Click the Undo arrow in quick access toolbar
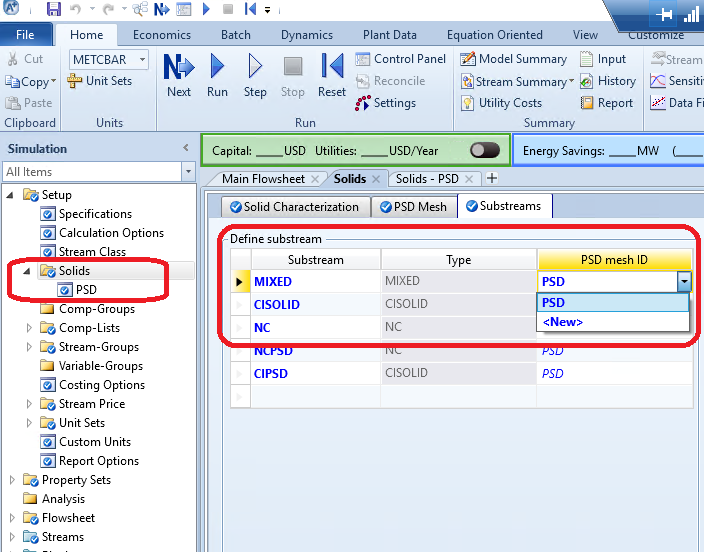Screen dimensions: 704x552 click(x=75, y=9)
